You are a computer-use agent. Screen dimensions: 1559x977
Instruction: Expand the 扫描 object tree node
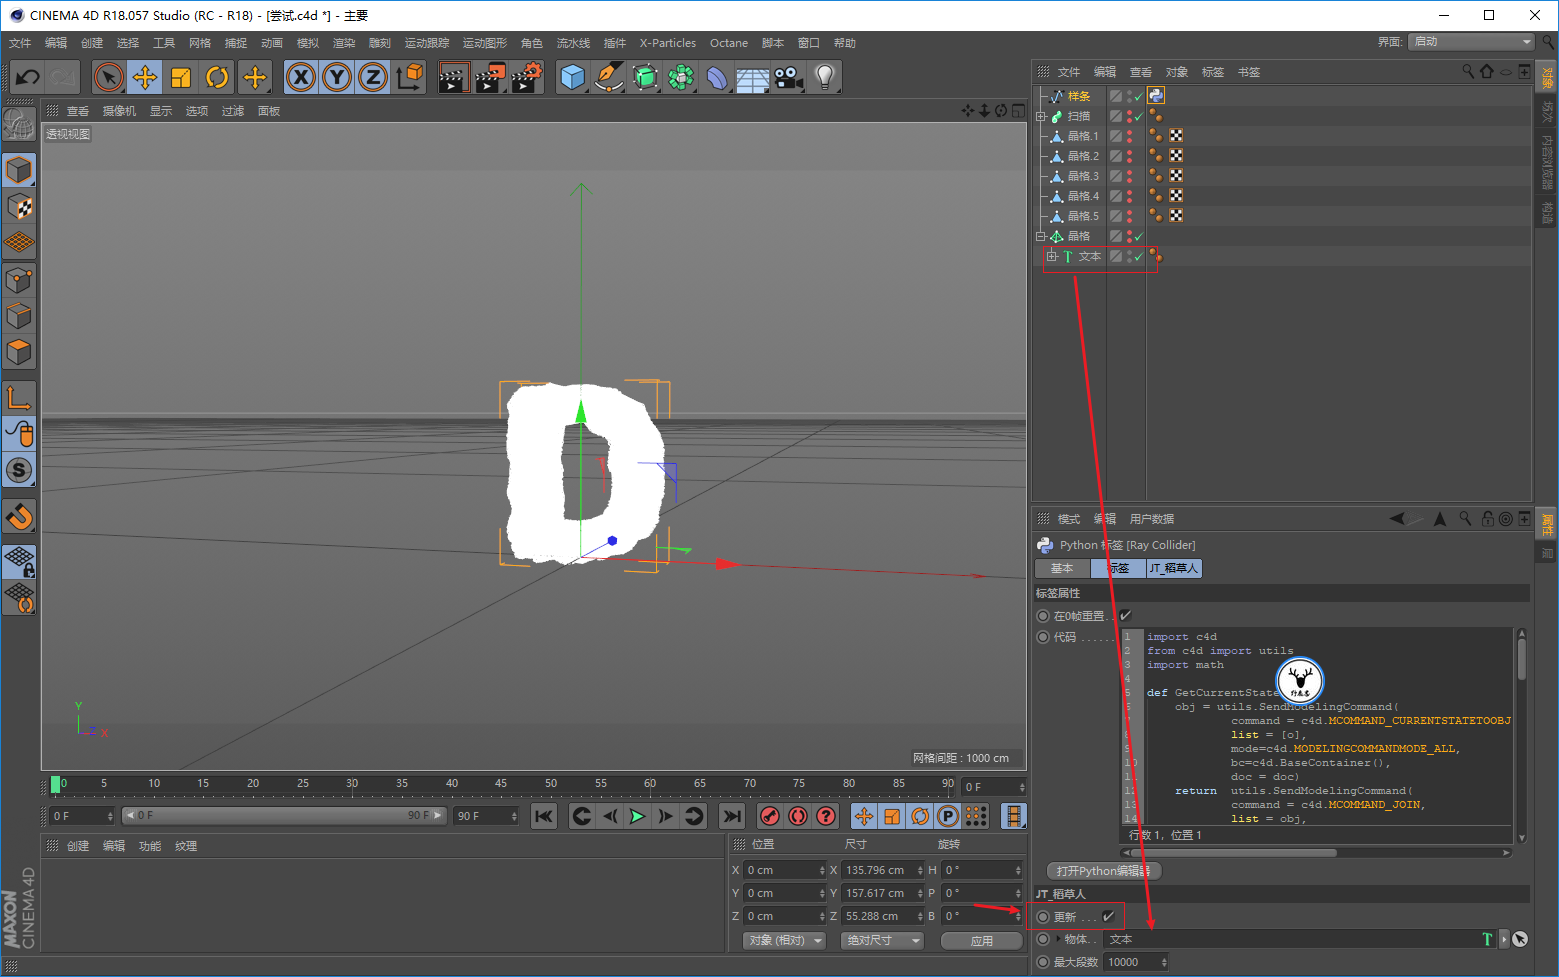(1041, 117)
